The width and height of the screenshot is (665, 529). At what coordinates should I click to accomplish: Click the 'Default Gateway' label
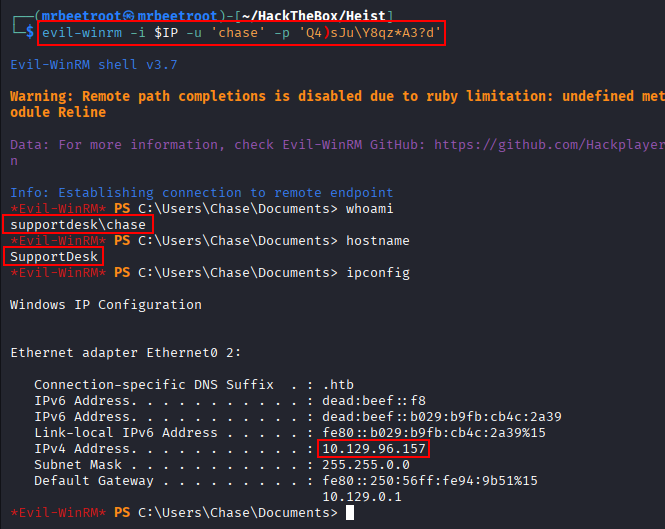pyautogui.click(x=94, y=481)
